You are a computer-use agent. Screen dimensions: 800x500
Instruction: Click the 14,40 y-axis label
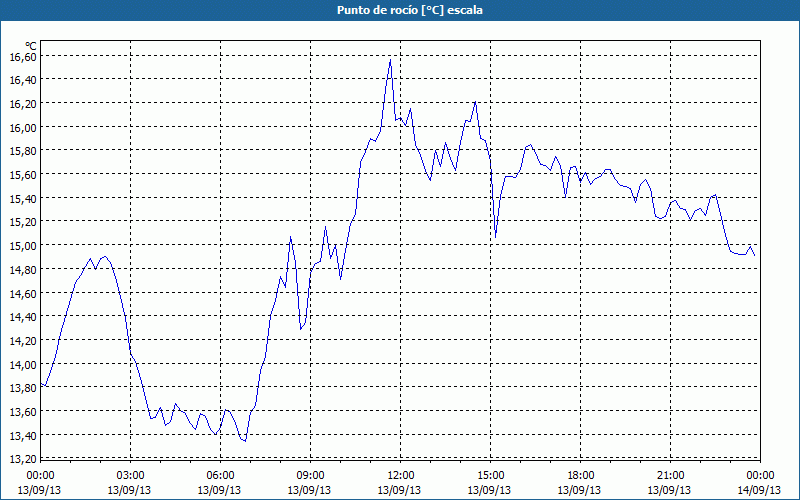tap(23, 317)
